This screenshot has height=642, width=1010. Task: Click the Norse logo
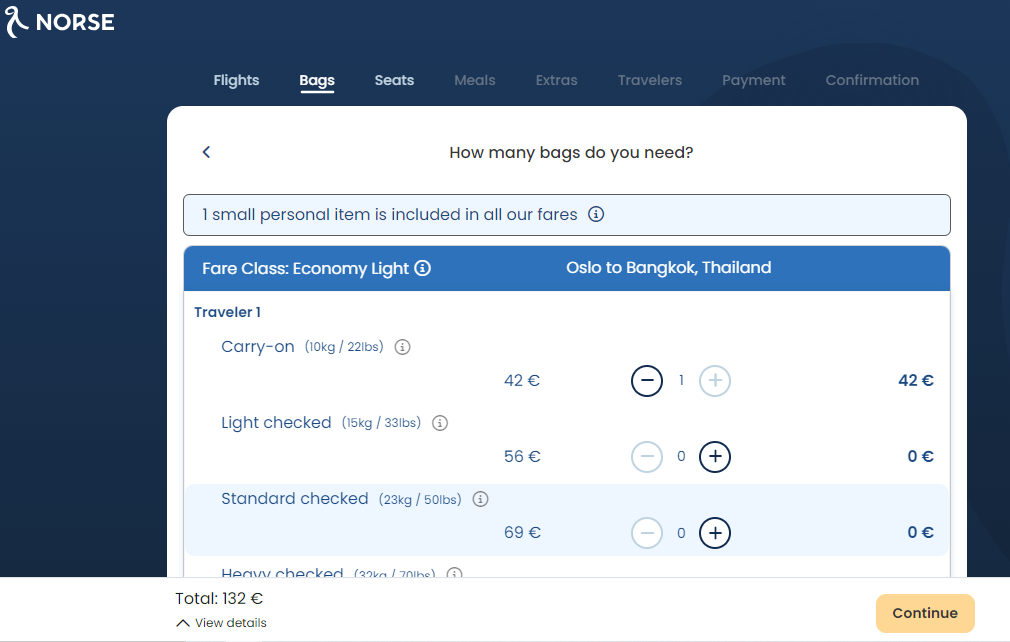tap(60, 22)
